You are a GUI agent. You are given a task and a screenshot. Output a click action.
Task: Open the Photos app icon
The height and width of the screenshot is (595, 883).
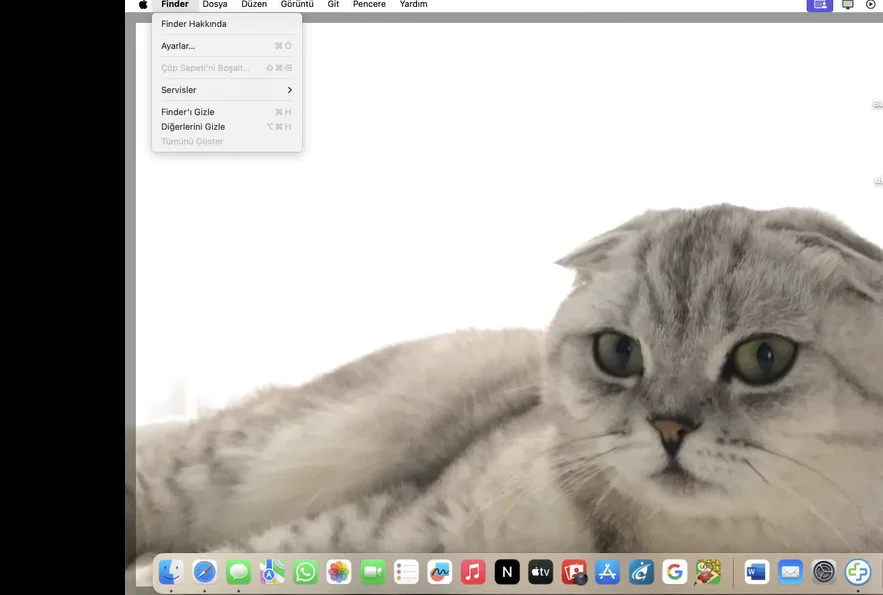coord(339,572)
